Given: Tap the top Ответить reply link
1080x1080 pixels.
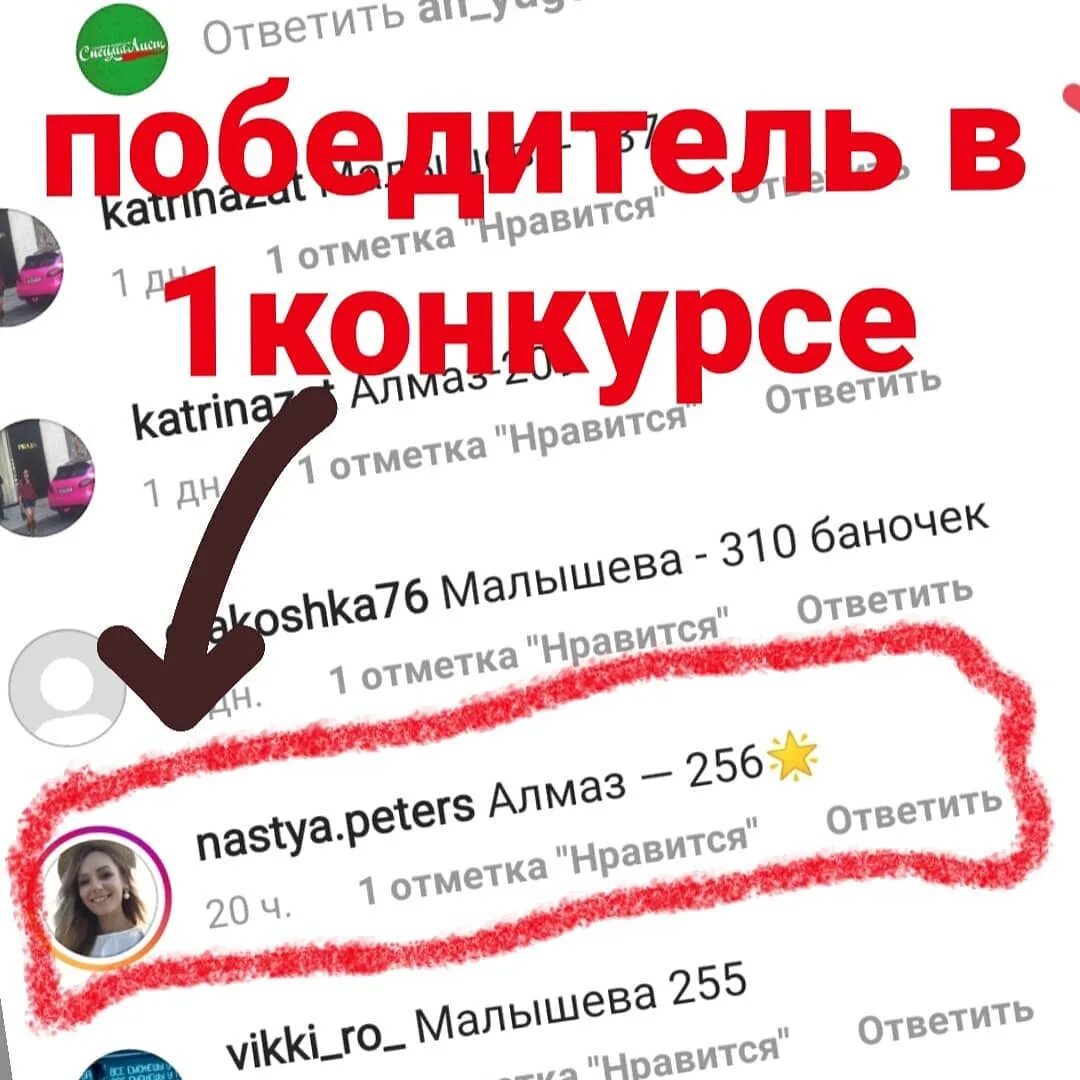Looking at the screenshot, I should 303,29.
